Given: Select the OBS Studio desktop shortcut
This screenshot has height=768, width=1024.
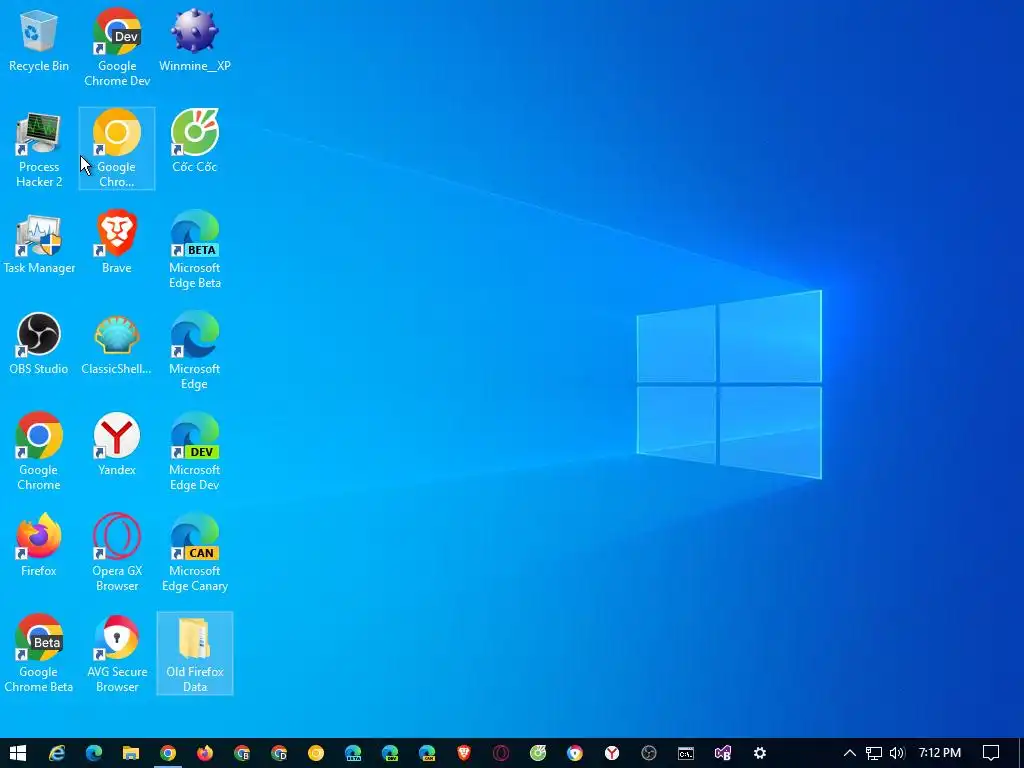Looking at the screenshot, I should click(x=39, y=344).
